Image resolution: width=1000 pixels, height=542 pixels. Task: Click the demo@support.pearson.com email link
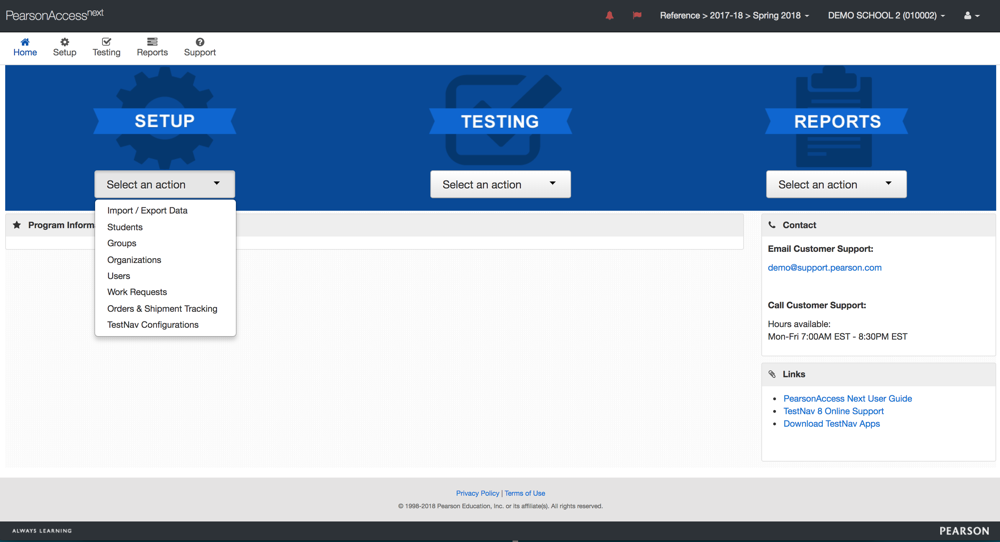pyautogui.click(x=824, y=268)
